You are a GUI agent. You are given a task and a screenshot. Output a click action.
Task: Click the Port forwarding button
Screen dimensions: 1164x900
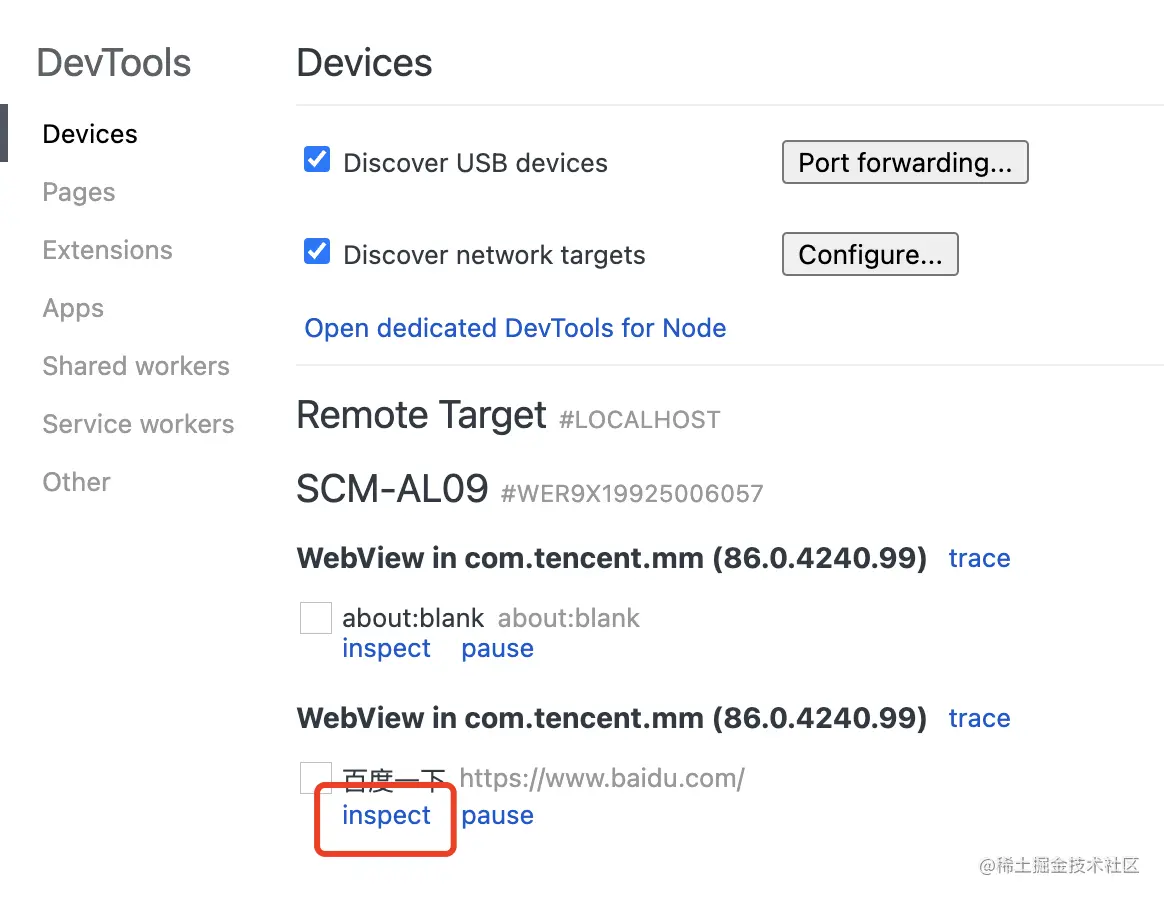click(x=905, y=163)
